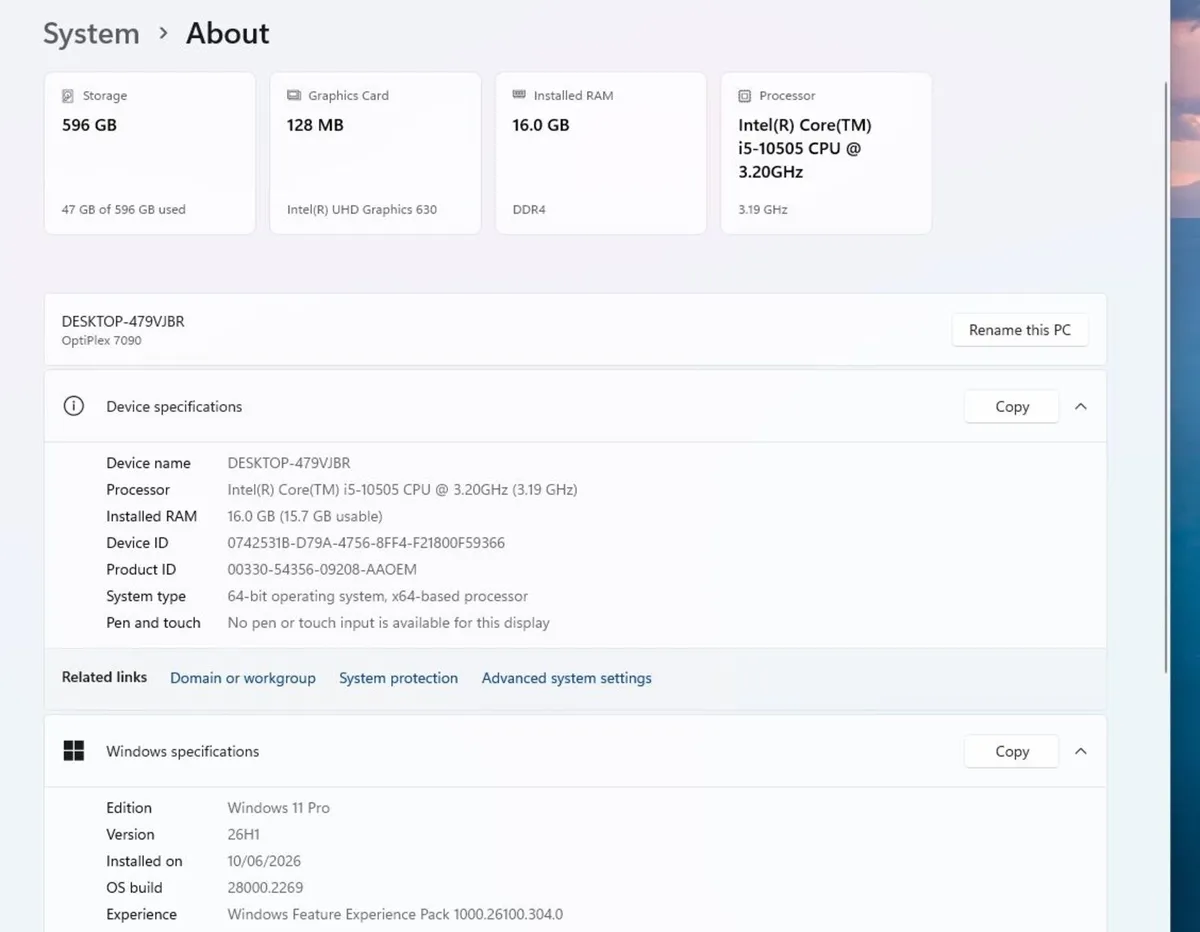Click the About breadcrumb title

[228, 34]
